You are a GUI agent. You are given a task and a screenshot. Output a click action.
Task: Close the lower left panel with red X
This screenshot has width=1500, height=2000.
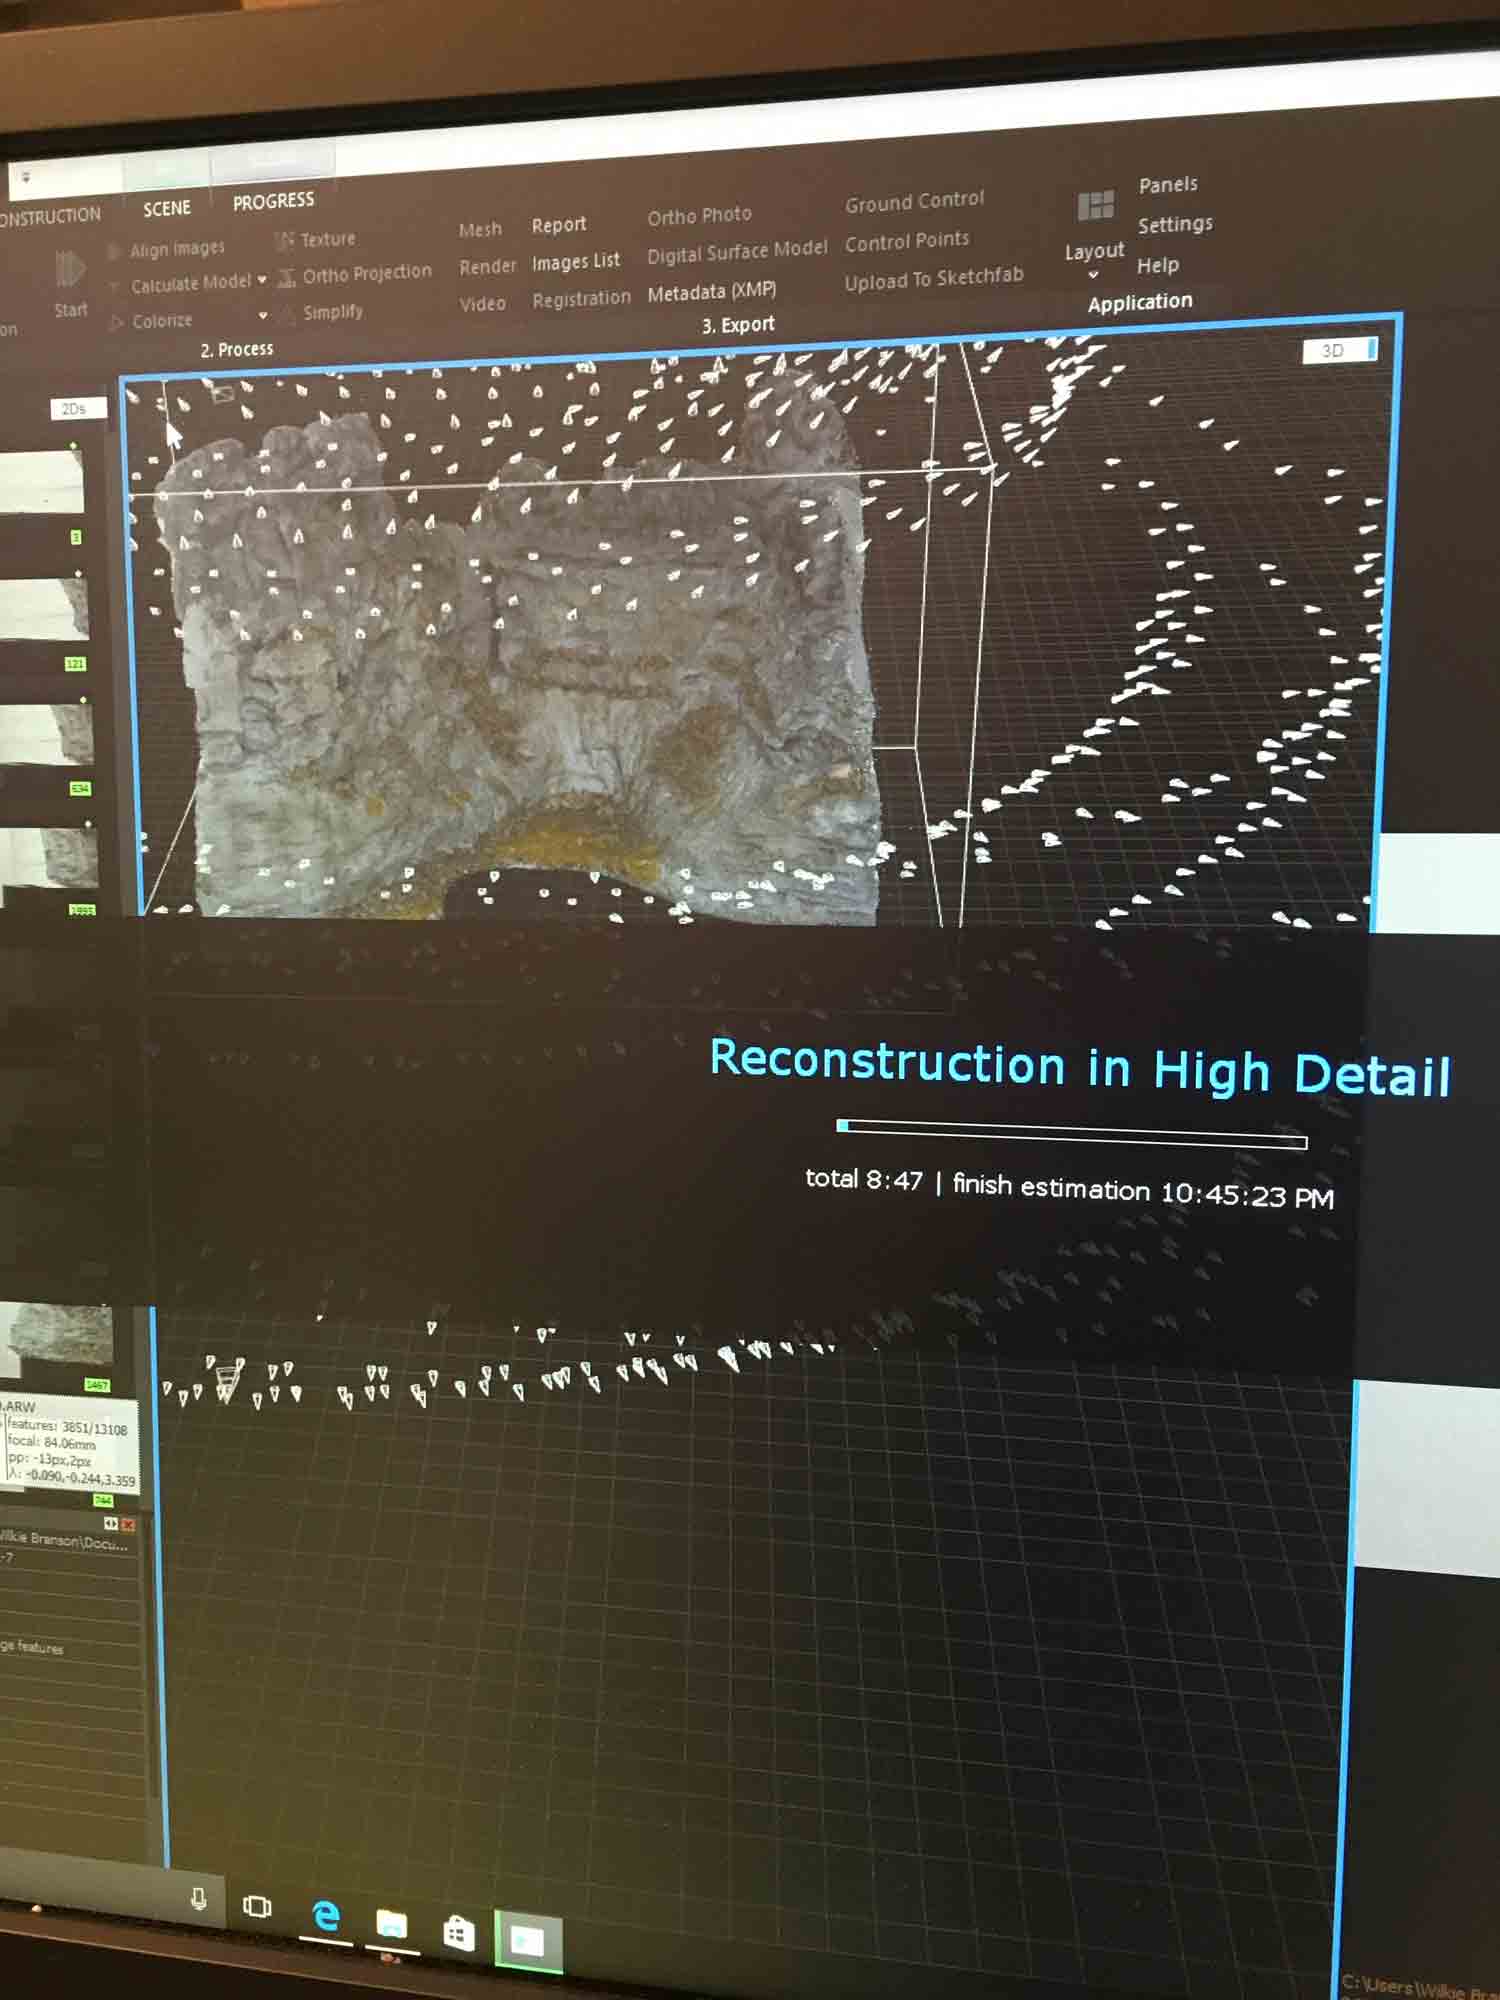coord(128,1524)
